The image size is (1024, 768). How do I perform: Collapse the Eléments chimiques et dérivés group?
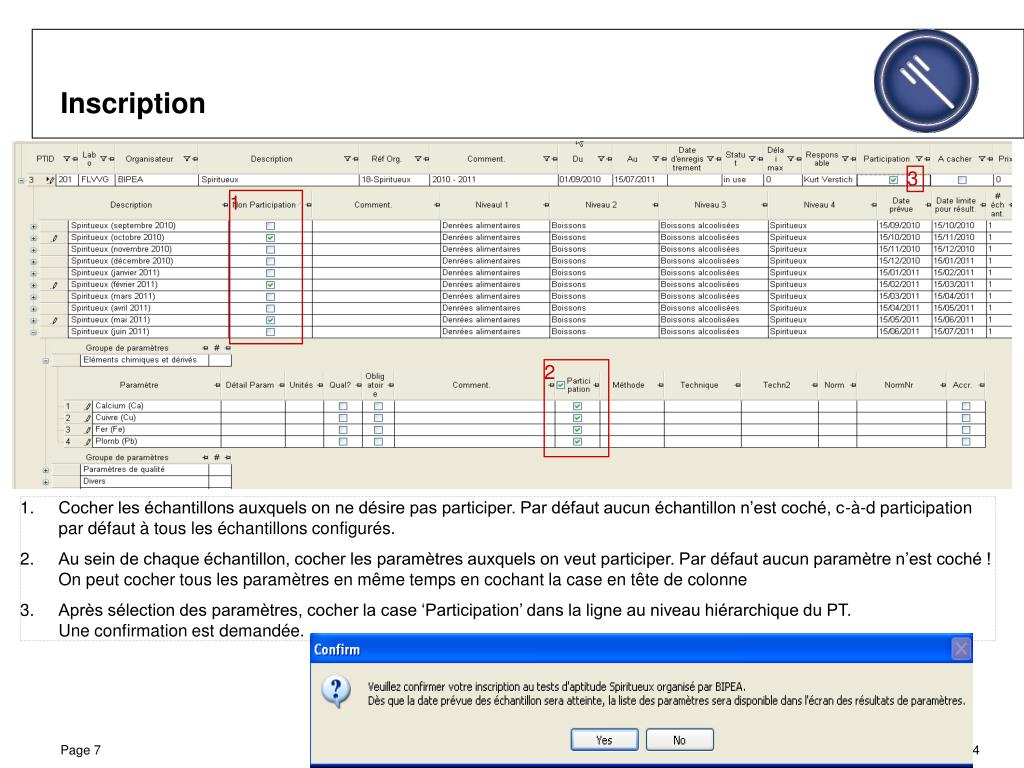(x=46, y=360)
